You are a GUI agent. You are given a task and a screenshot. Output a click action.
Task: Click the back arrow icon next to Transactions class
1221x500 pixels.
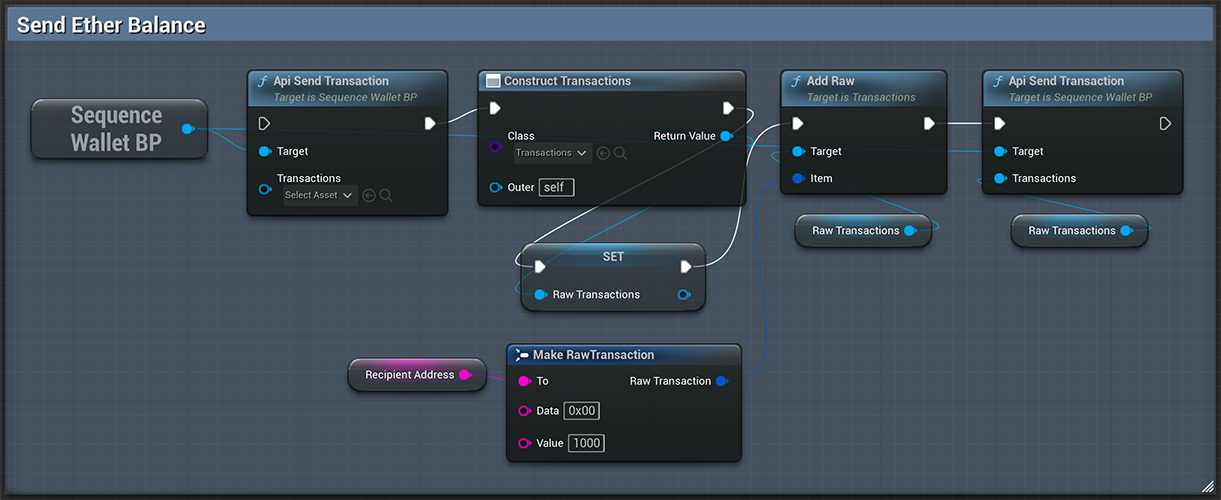point(603,153)
